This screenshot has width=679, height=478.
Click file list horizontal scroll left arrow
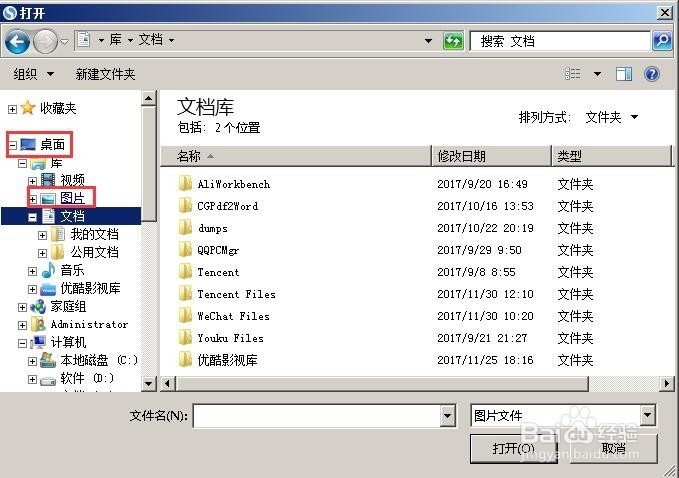168,384
